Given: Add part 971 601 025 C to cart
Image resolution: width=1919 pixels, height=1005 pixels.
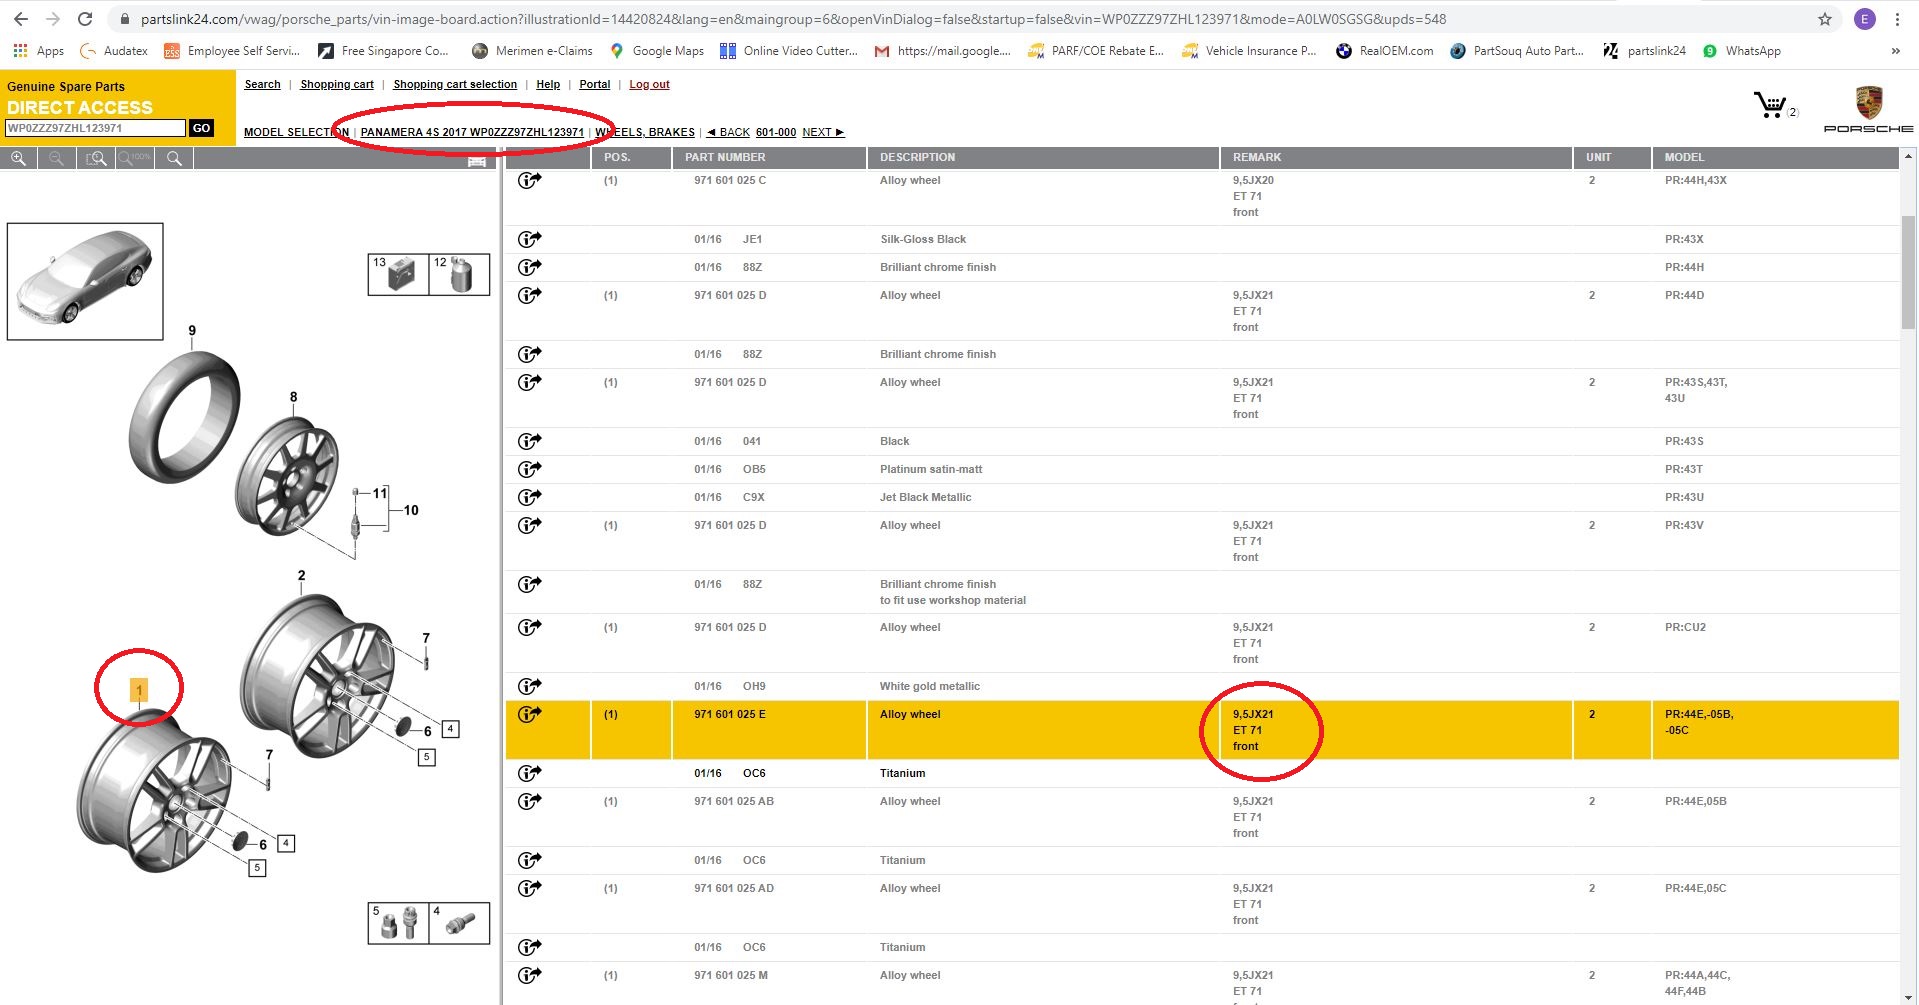Looking at the screenshot, I should (x=529, y=180).
